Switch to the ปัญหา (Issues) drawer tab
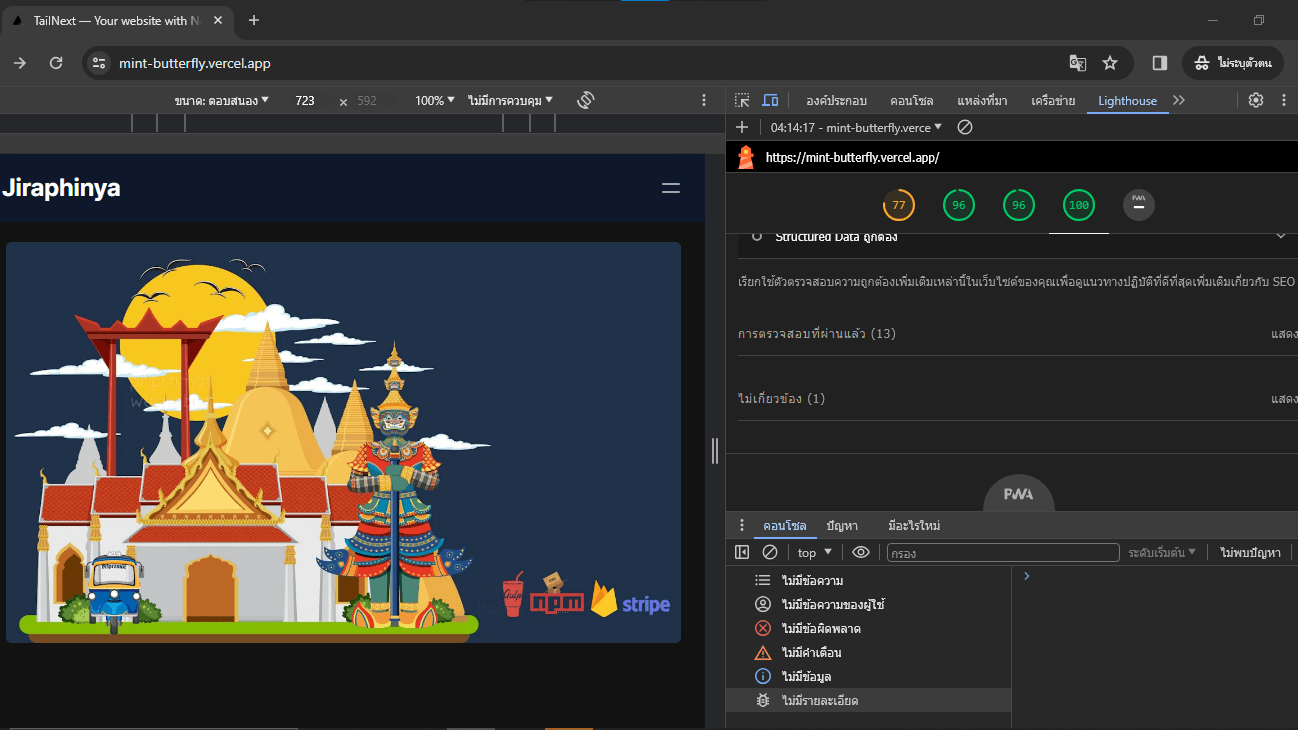 pos(842,525)
